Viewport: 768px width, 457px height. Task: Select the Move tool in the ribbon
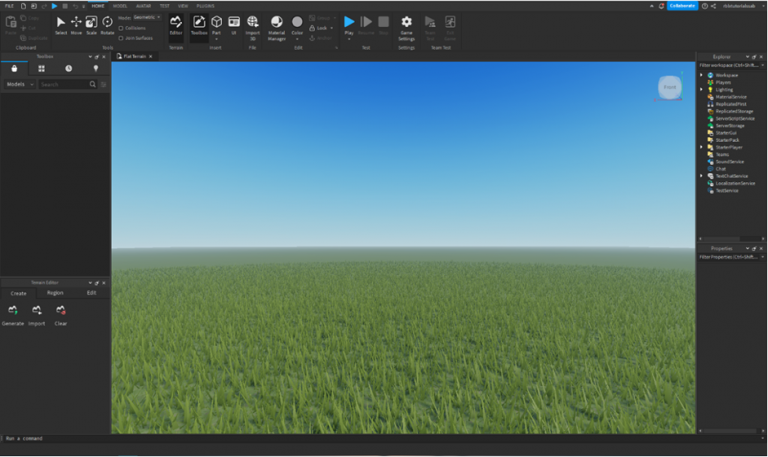(76, 24)
